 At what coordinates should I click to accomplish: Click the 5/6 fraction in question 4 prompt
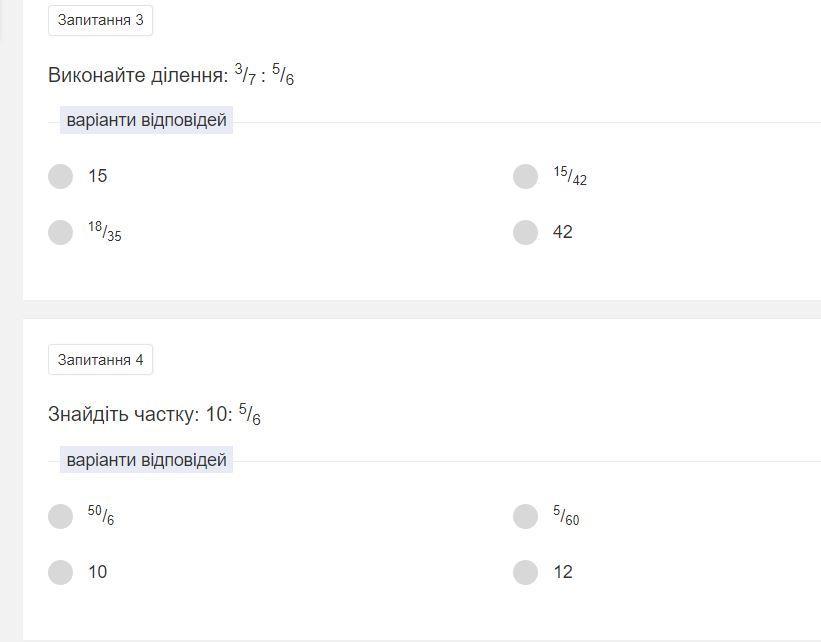click(x=250, y=415)
